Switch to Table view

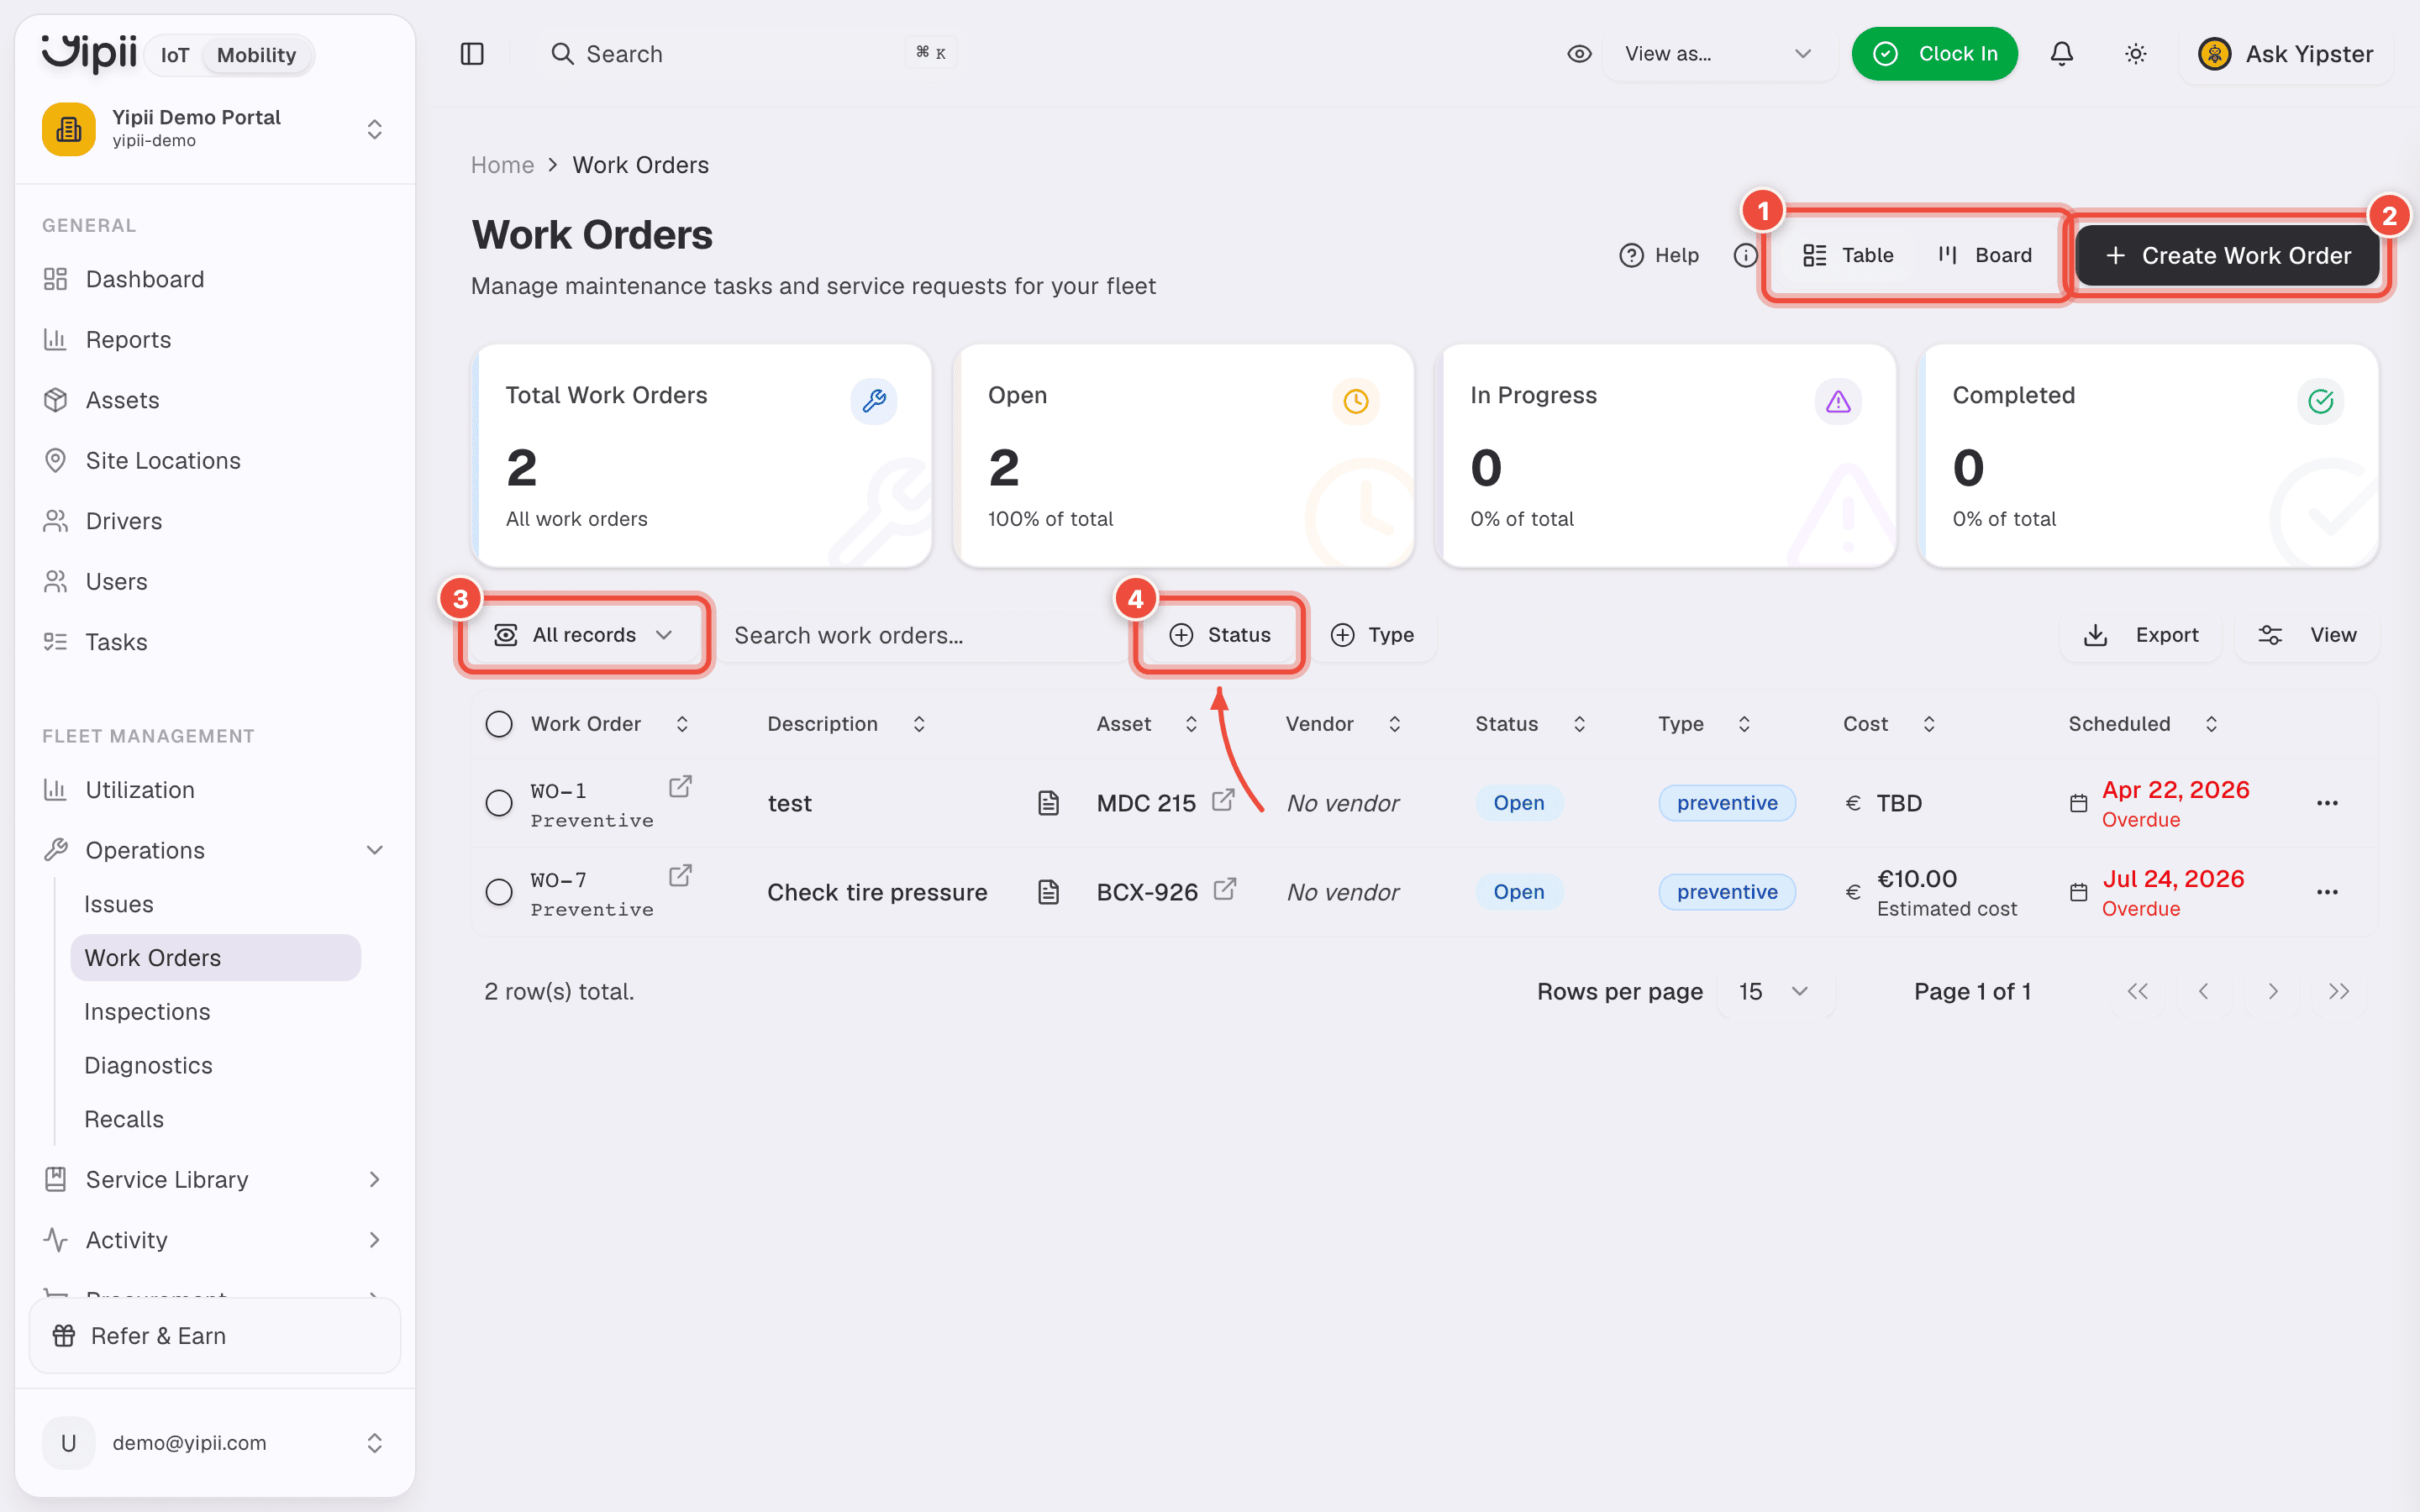point(1848,255)
